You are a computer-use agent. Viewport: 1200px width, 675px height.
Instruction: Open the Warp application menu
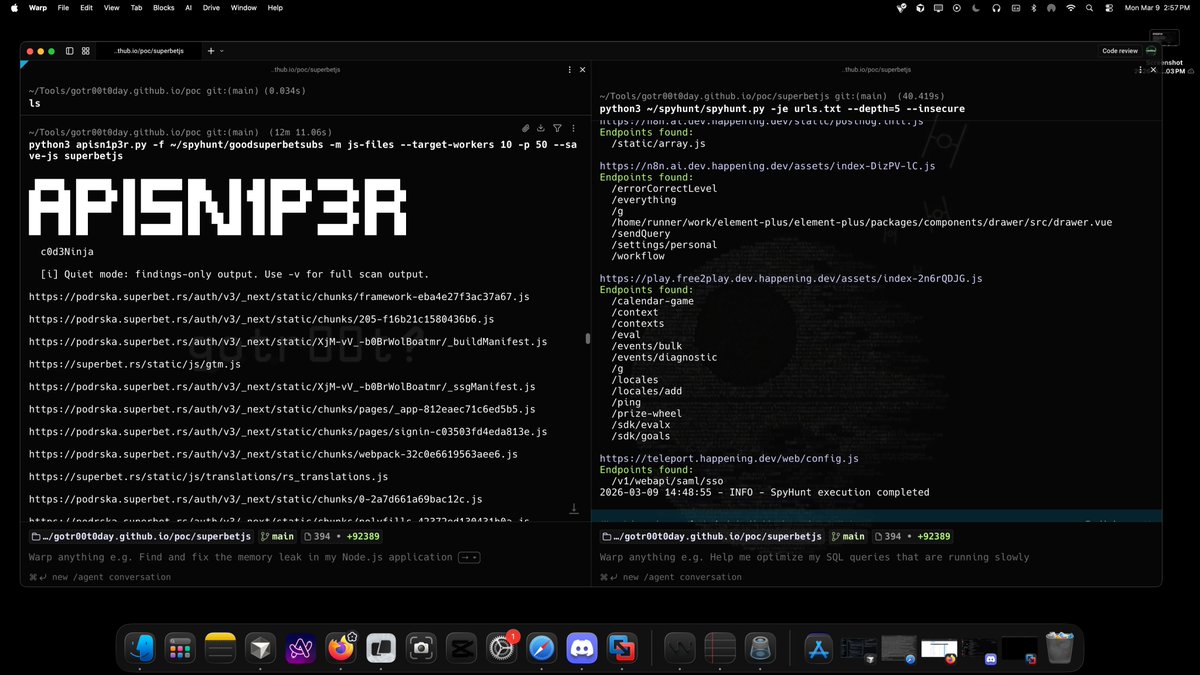pos(38,7)
